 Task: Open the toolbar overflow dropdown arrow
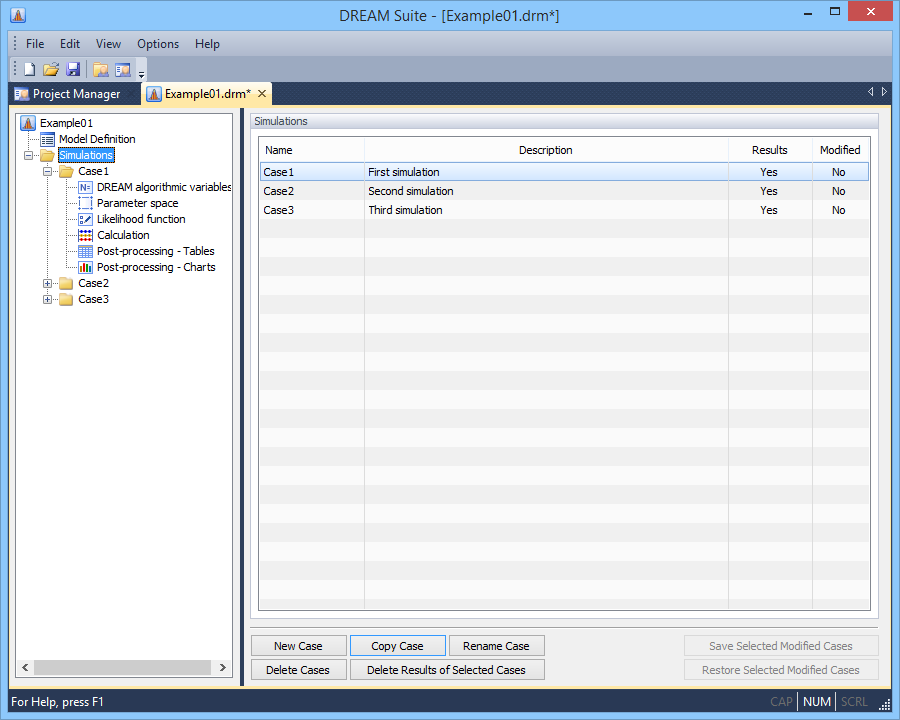(141, 73)
